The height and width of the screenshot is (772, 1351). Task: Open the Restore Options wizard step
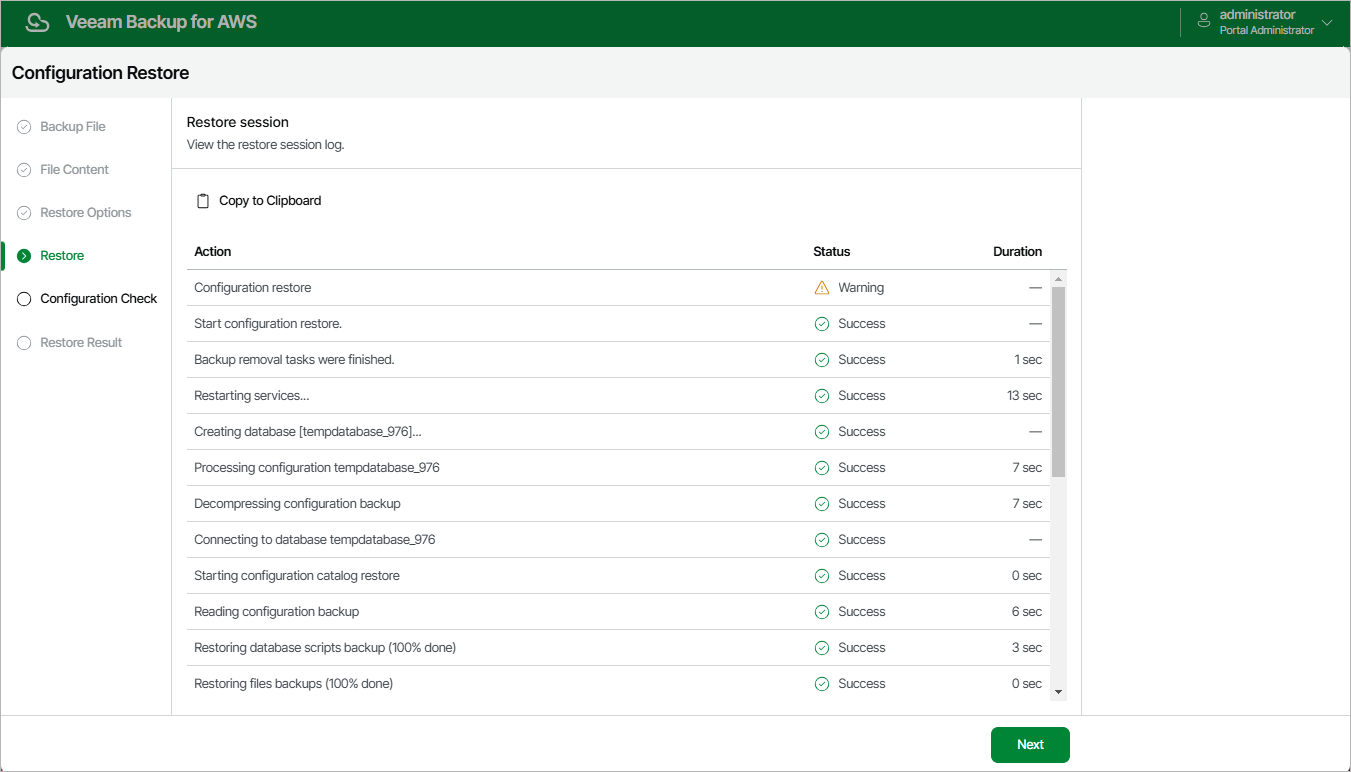[86, 213]
